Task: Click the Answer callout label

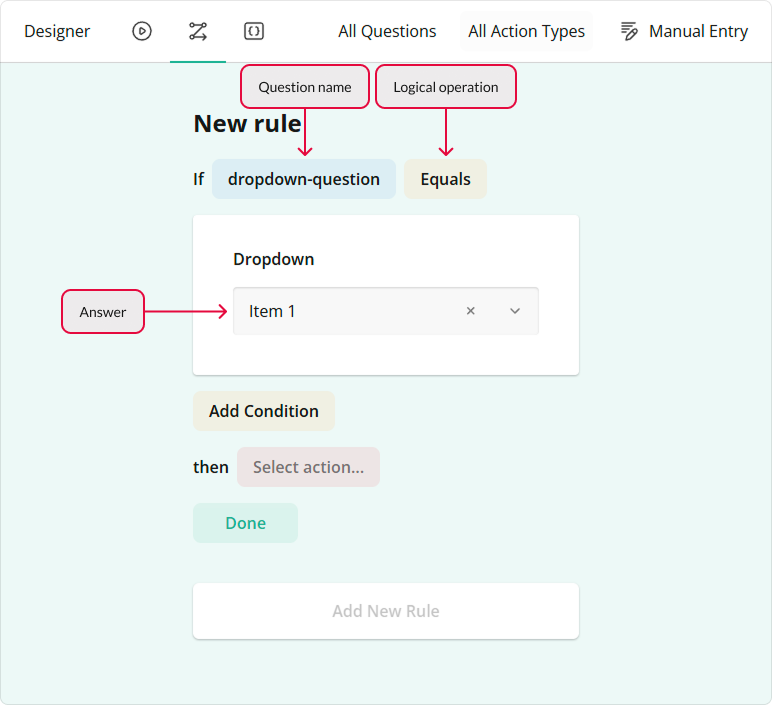Action: click(x=103, y=312)
